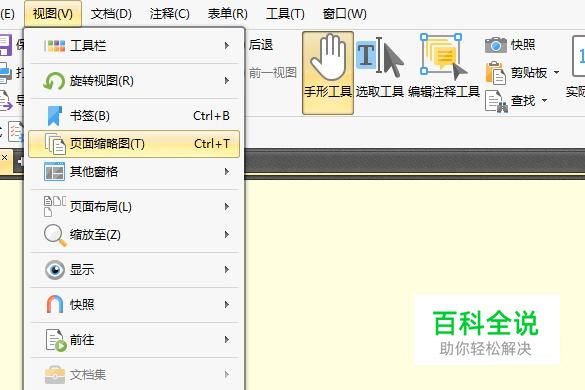Click the 文档集 briefcase icon
The height and width of the screenshot is (390, 585).
tap(55, 374)
